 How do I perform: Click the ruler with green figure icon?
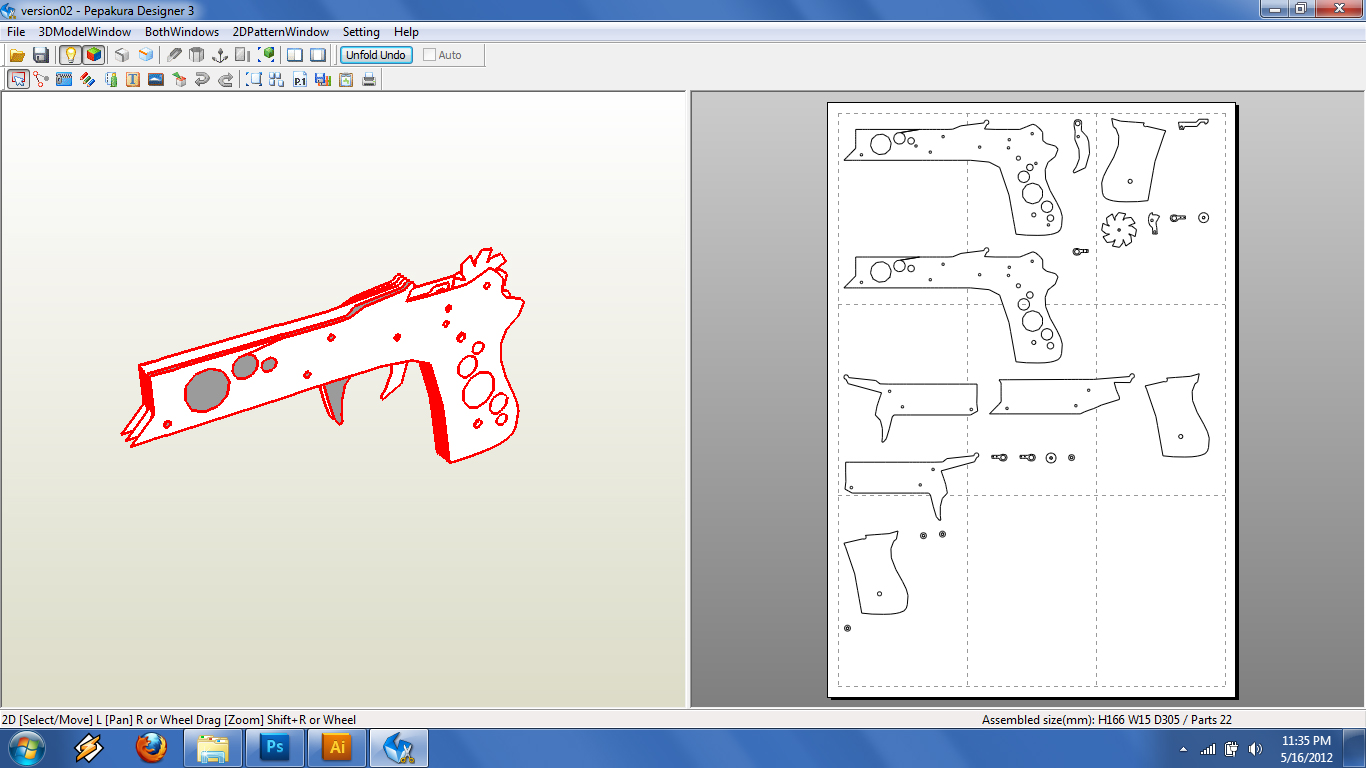pyautogui.click(x=110, y=79)
